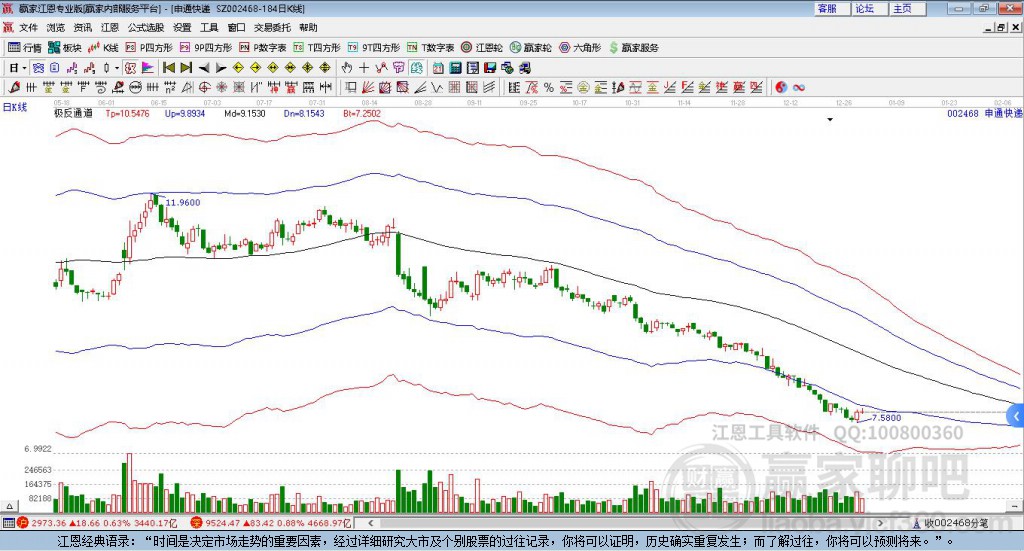This screenshot has width=1024, height=551.
Task: Open the 板块 sector view
Action: (x=64, y=48)
